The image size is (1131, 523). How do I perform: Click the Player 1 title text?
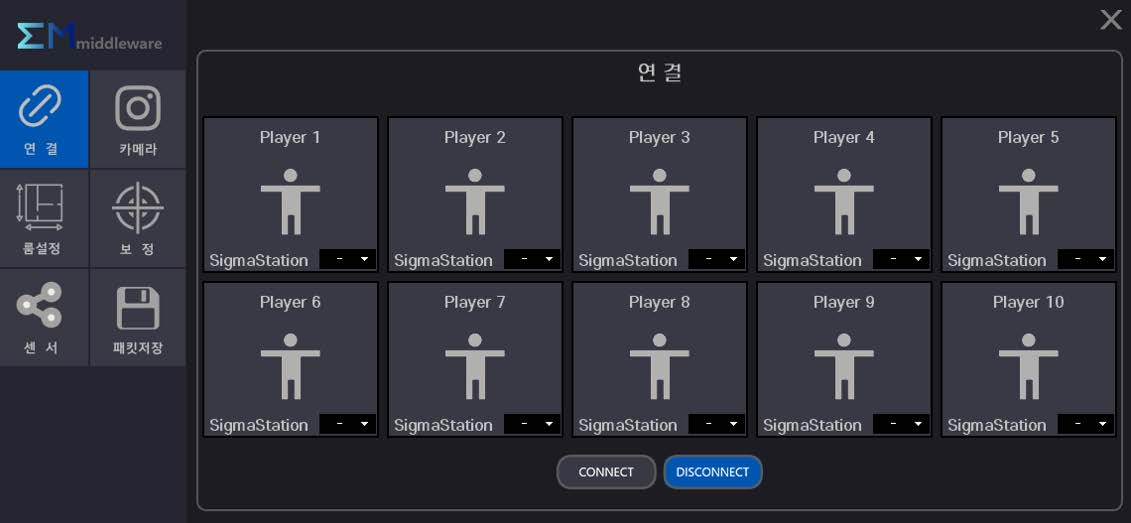[290, 137]
